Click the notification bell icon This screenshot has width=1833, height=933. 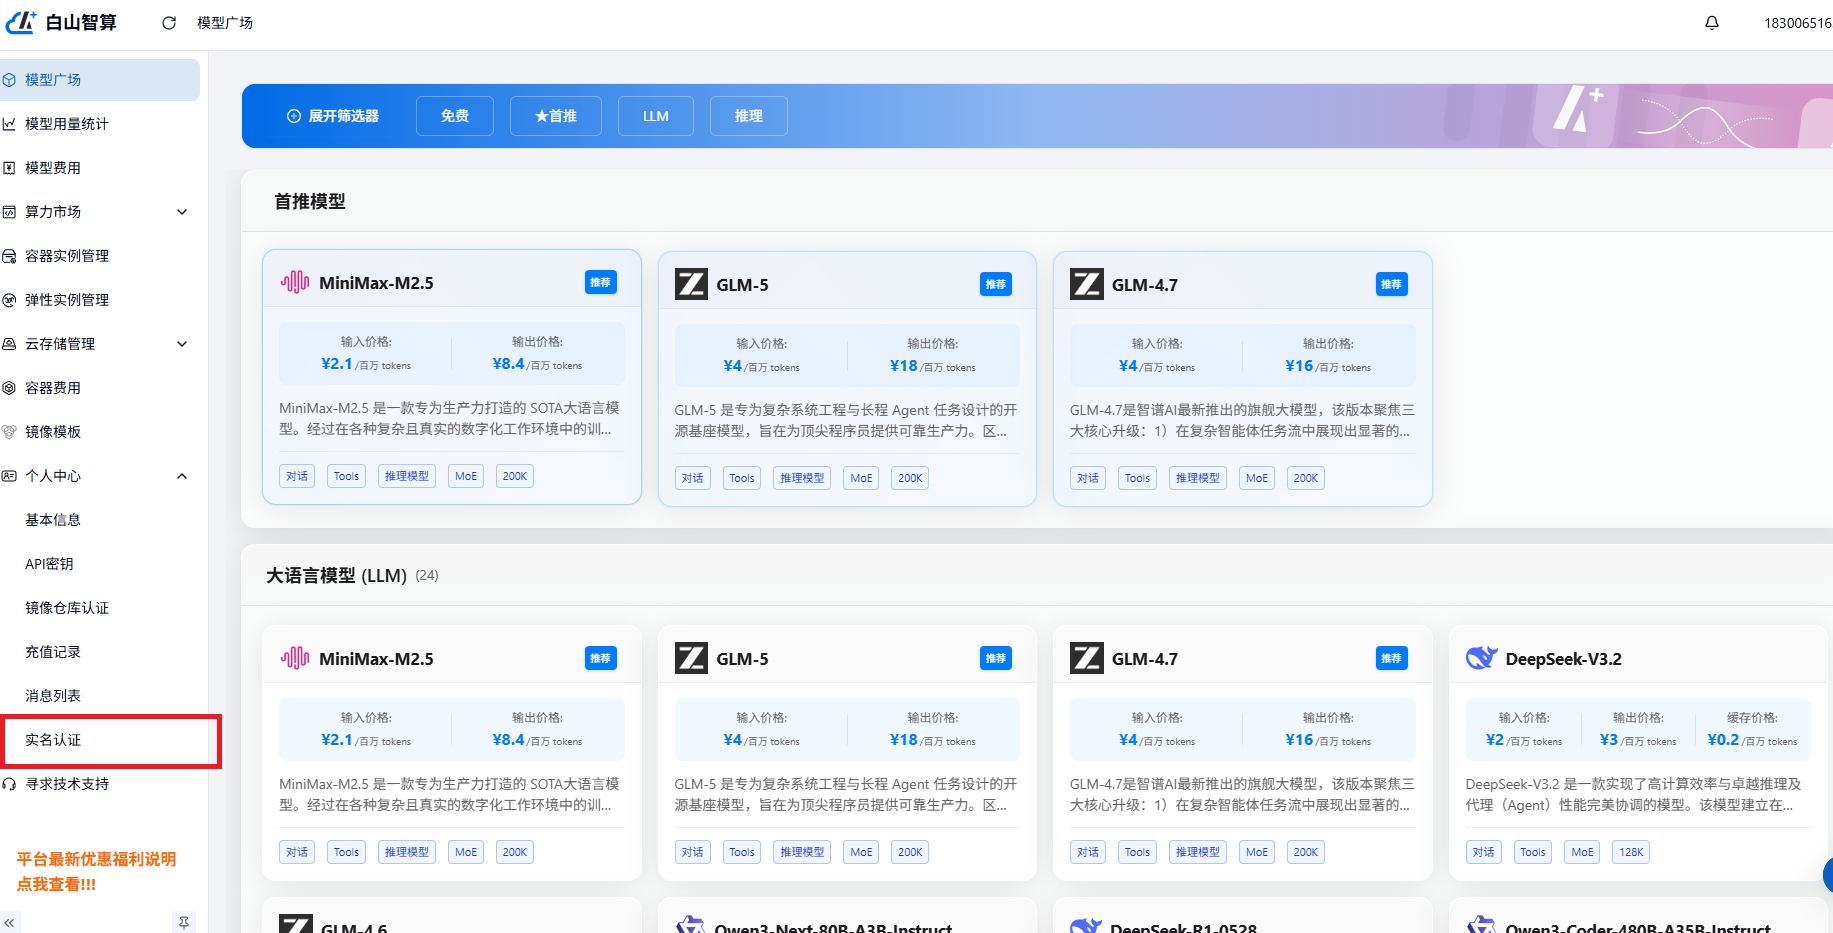tap(1712, 22)
